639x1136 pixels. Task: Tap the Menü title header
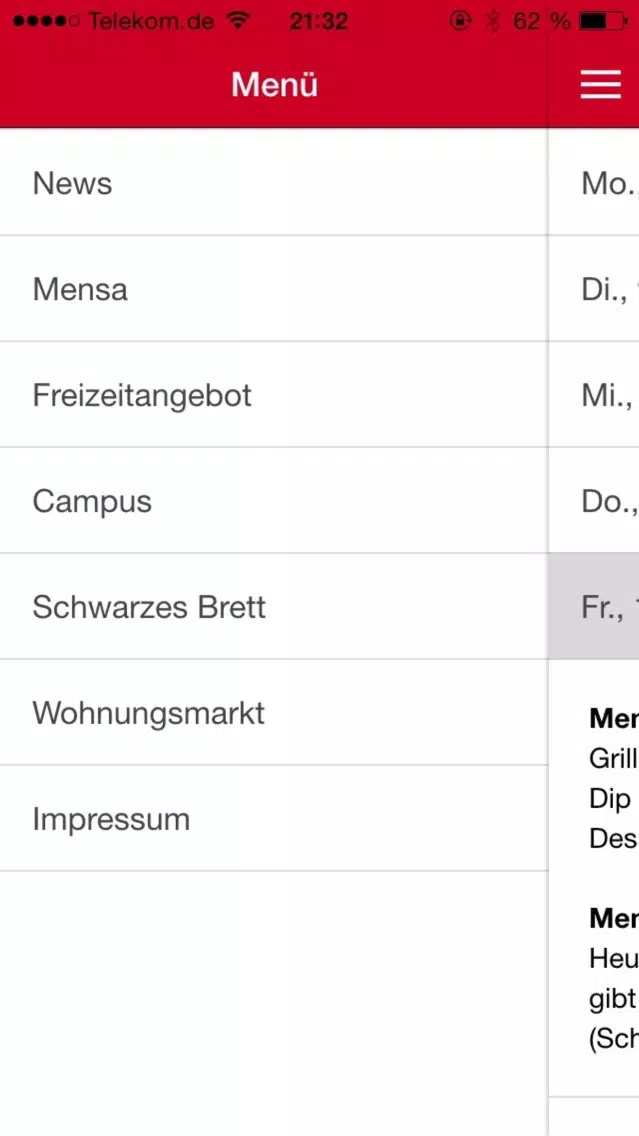click(x=275, y=85)
